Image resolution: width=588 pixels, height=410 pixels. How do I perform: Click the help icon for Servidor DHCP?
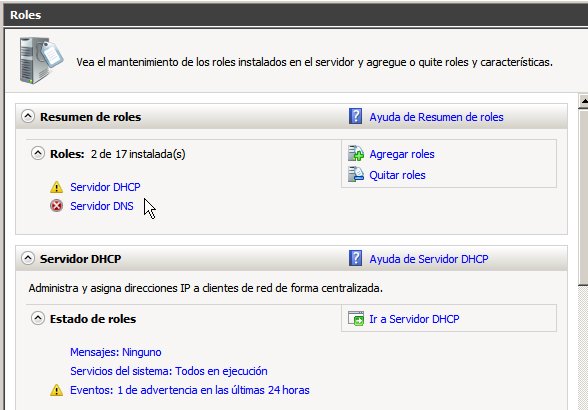click(x=355, y=258)
